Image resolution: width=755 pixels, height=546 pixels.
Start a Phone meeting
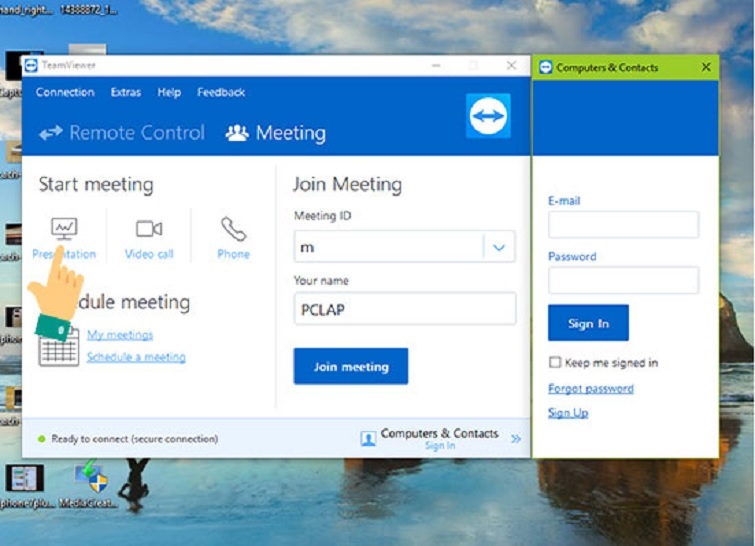pyautogui.click(x=234, y=239)
